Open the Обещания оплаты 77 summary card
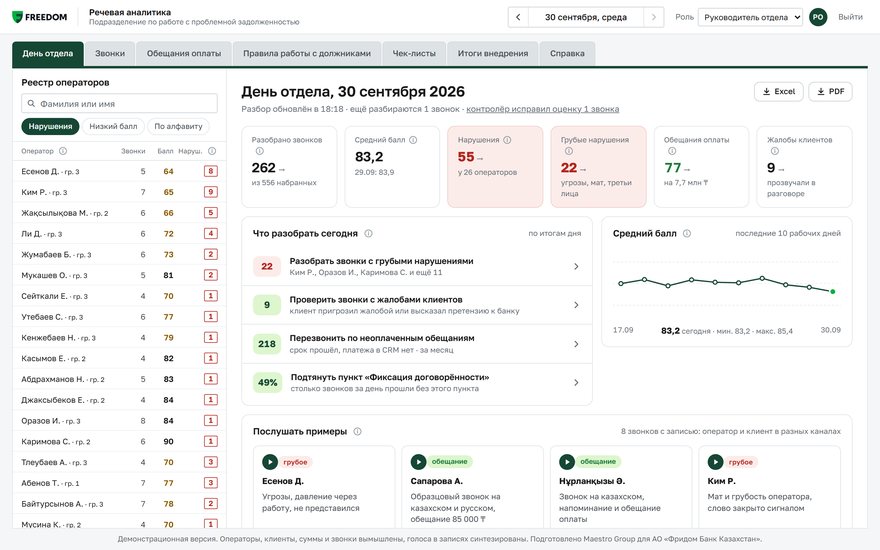880x550 pixels. (702, 167)
